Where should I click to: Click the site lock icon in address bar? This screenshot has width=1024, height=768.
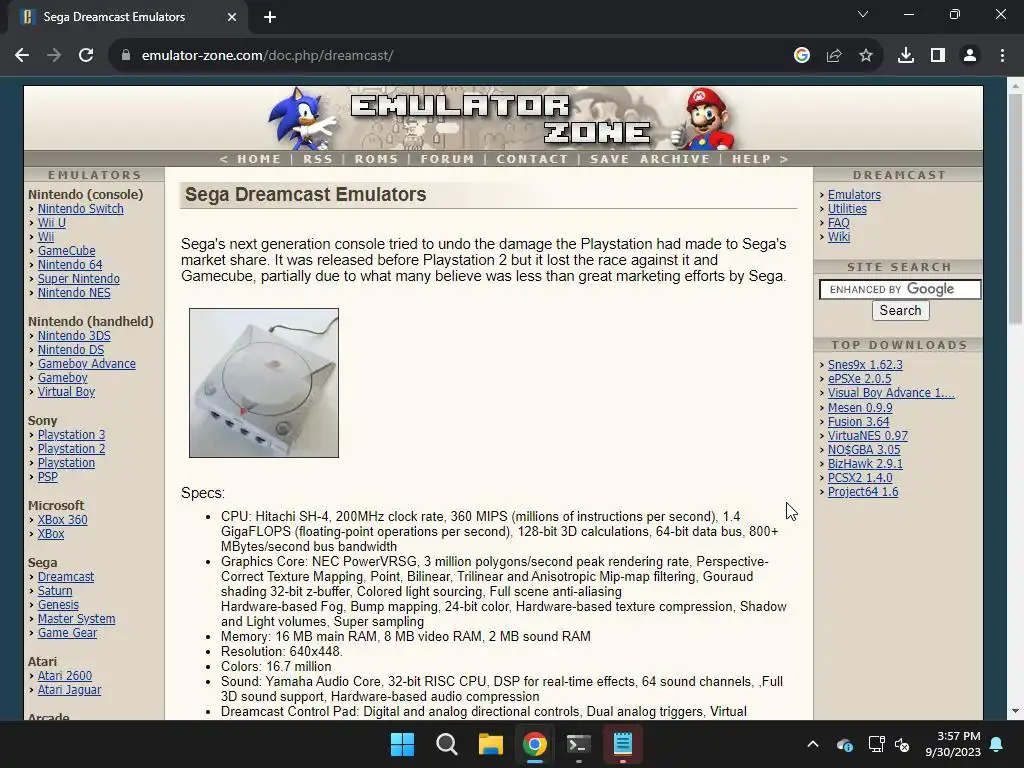125,56
